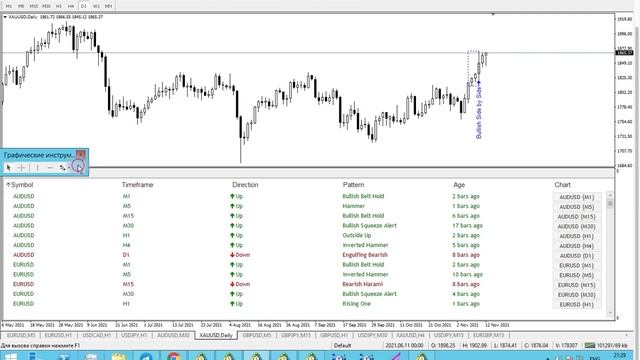
Task: Switch to the USDJPY,H1 chart tab
Action: click(134, 335)
